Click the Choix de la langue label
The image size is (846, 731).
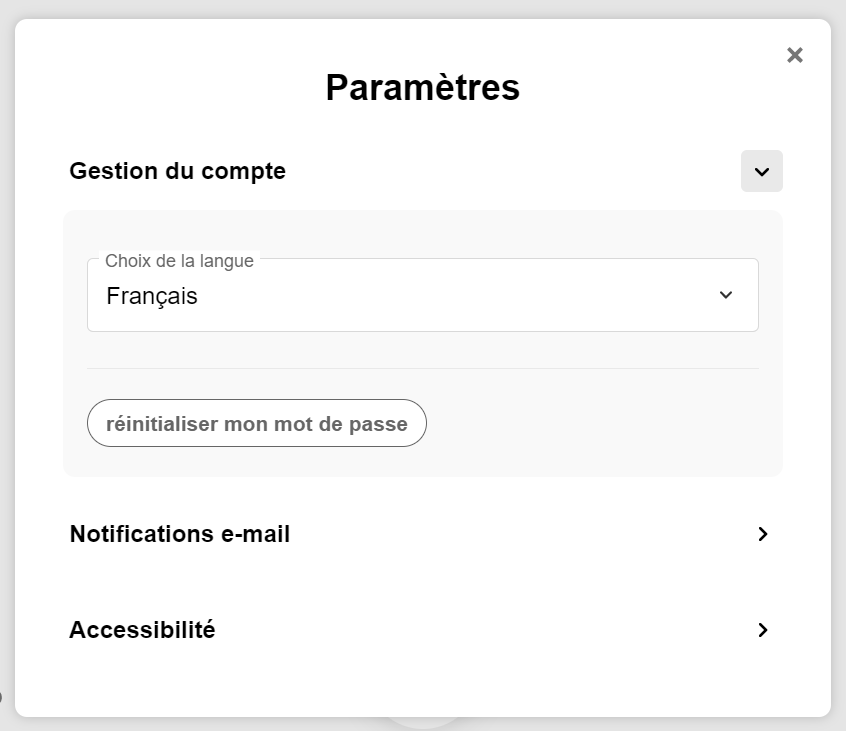179,261
